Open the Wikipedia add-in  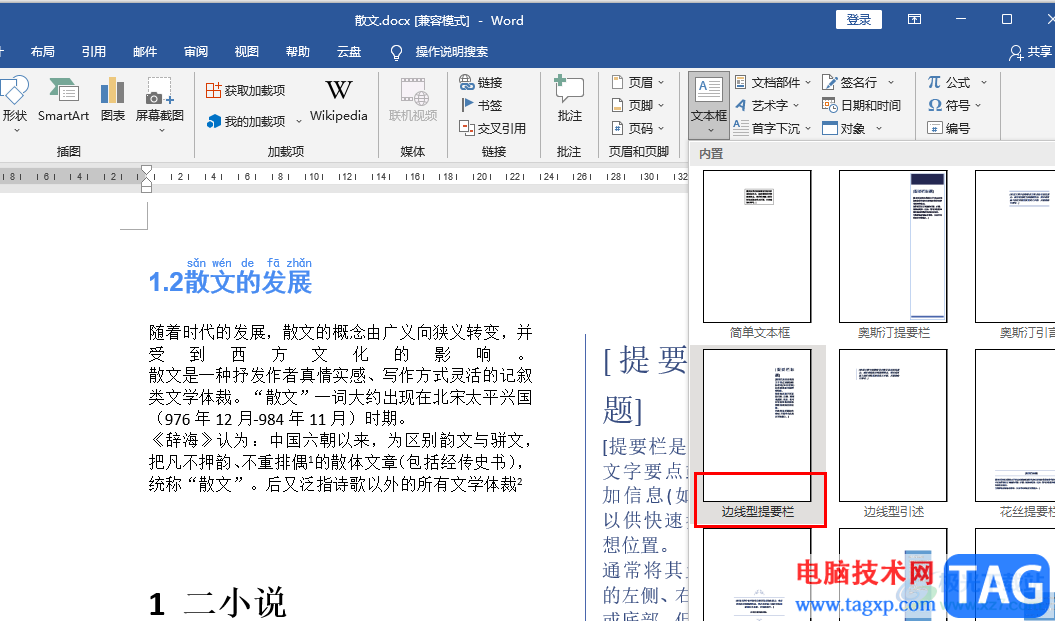338,100
